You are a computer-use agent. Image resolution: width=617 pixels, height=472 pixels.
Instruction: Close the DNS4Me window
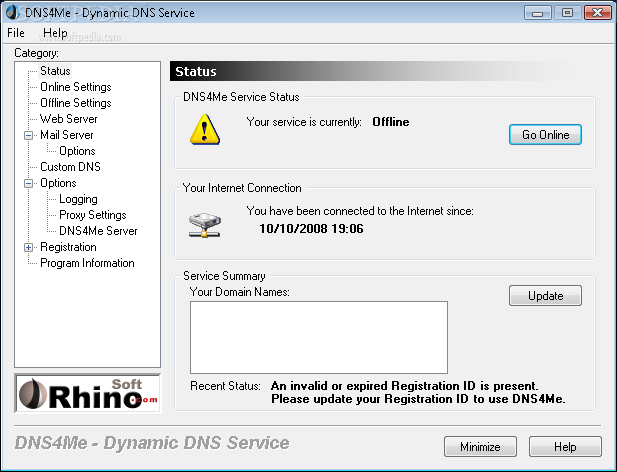(597, 13)
